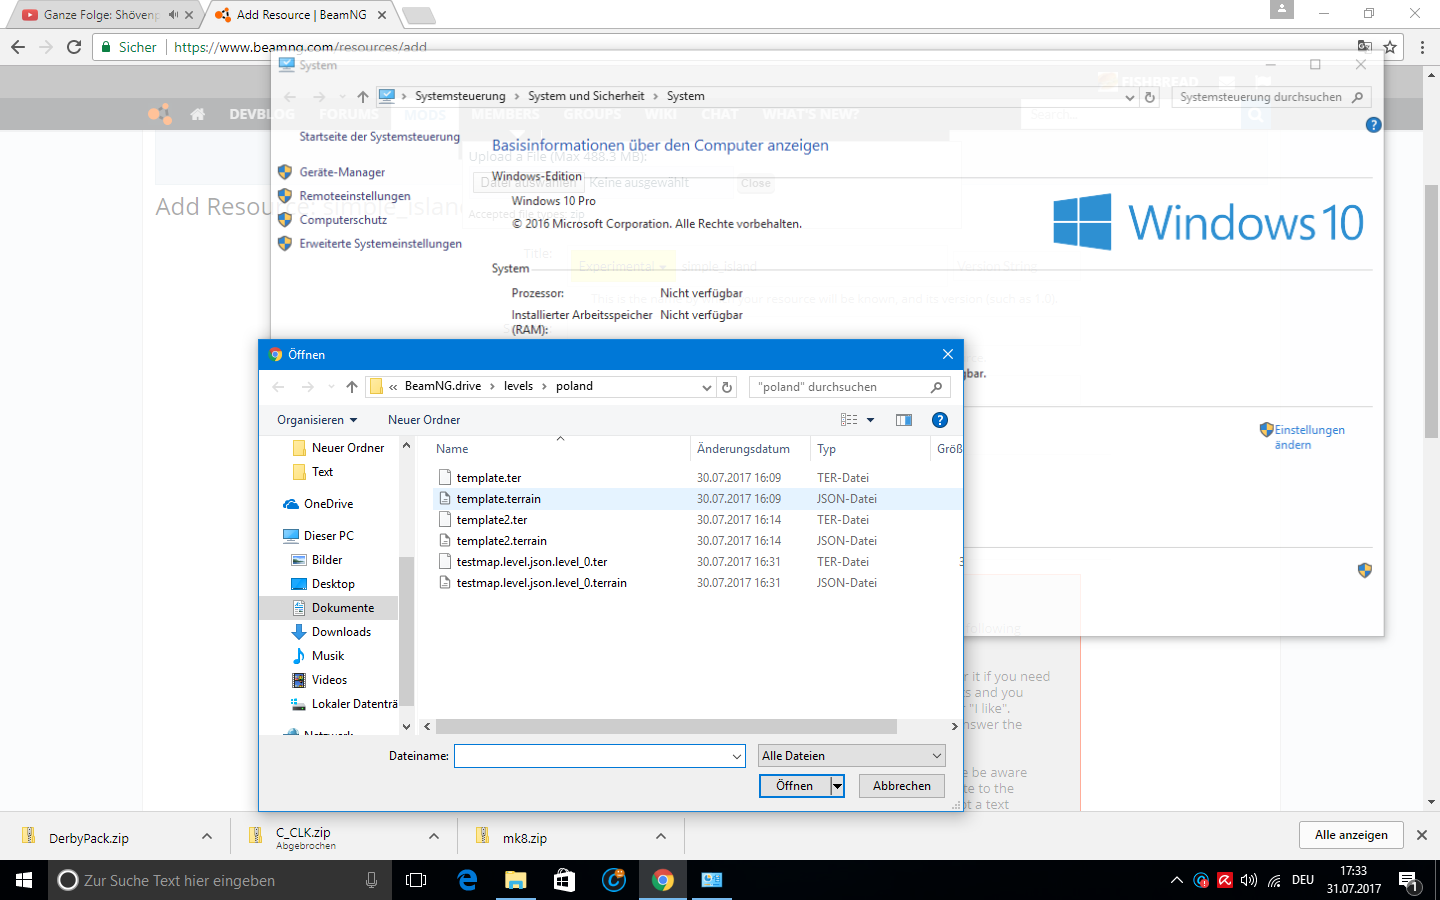Open Computerschutz in System window
Viewport: 1440px width, 900px height.
(343, 220)
